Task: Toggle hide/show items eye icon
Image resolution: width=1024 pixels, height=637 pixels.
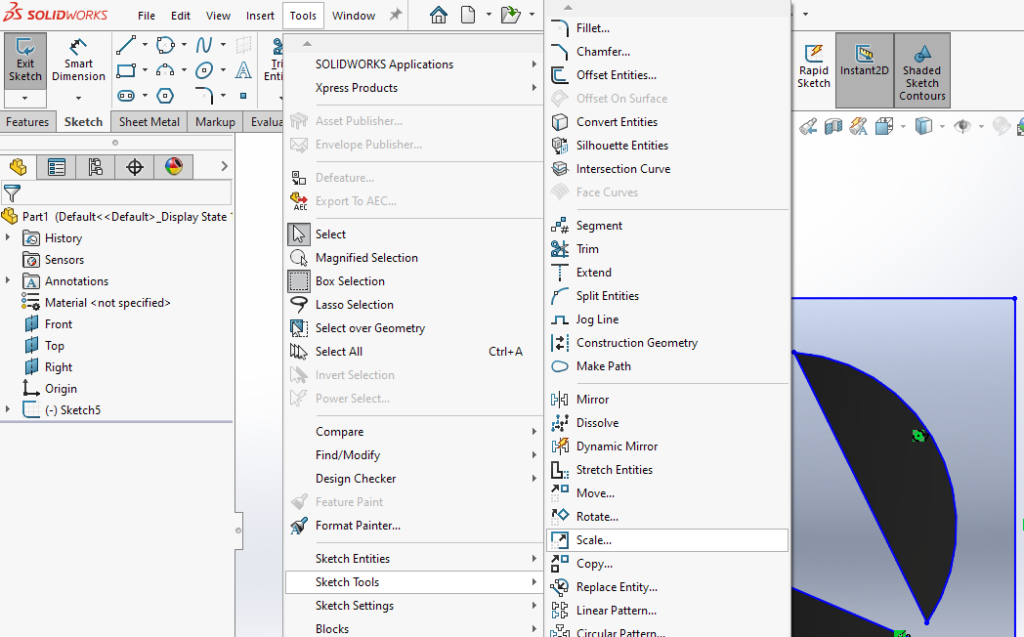Action: [x=963, y=126]
